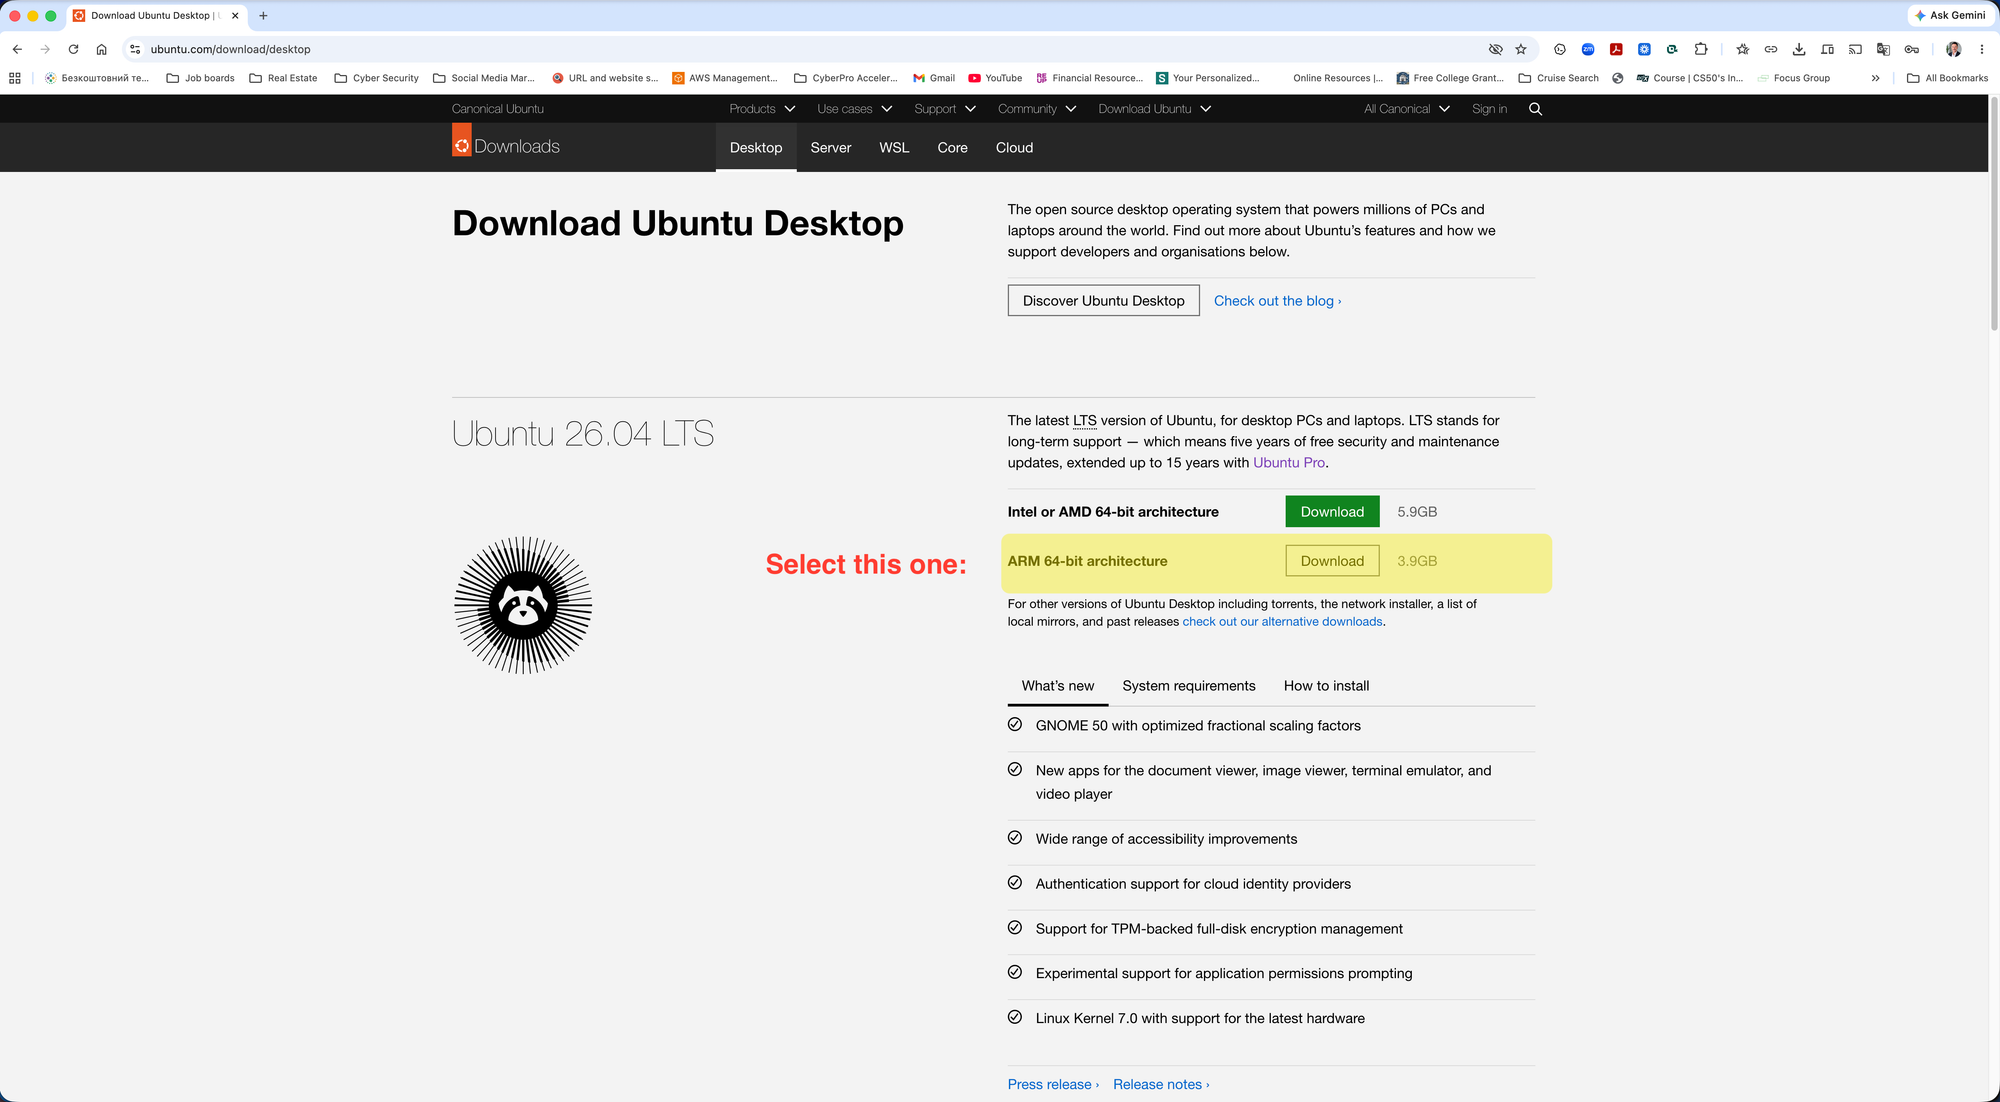Open the Release notes link
This screenshot has height=1102, width=2000.
point(1161,1084)
